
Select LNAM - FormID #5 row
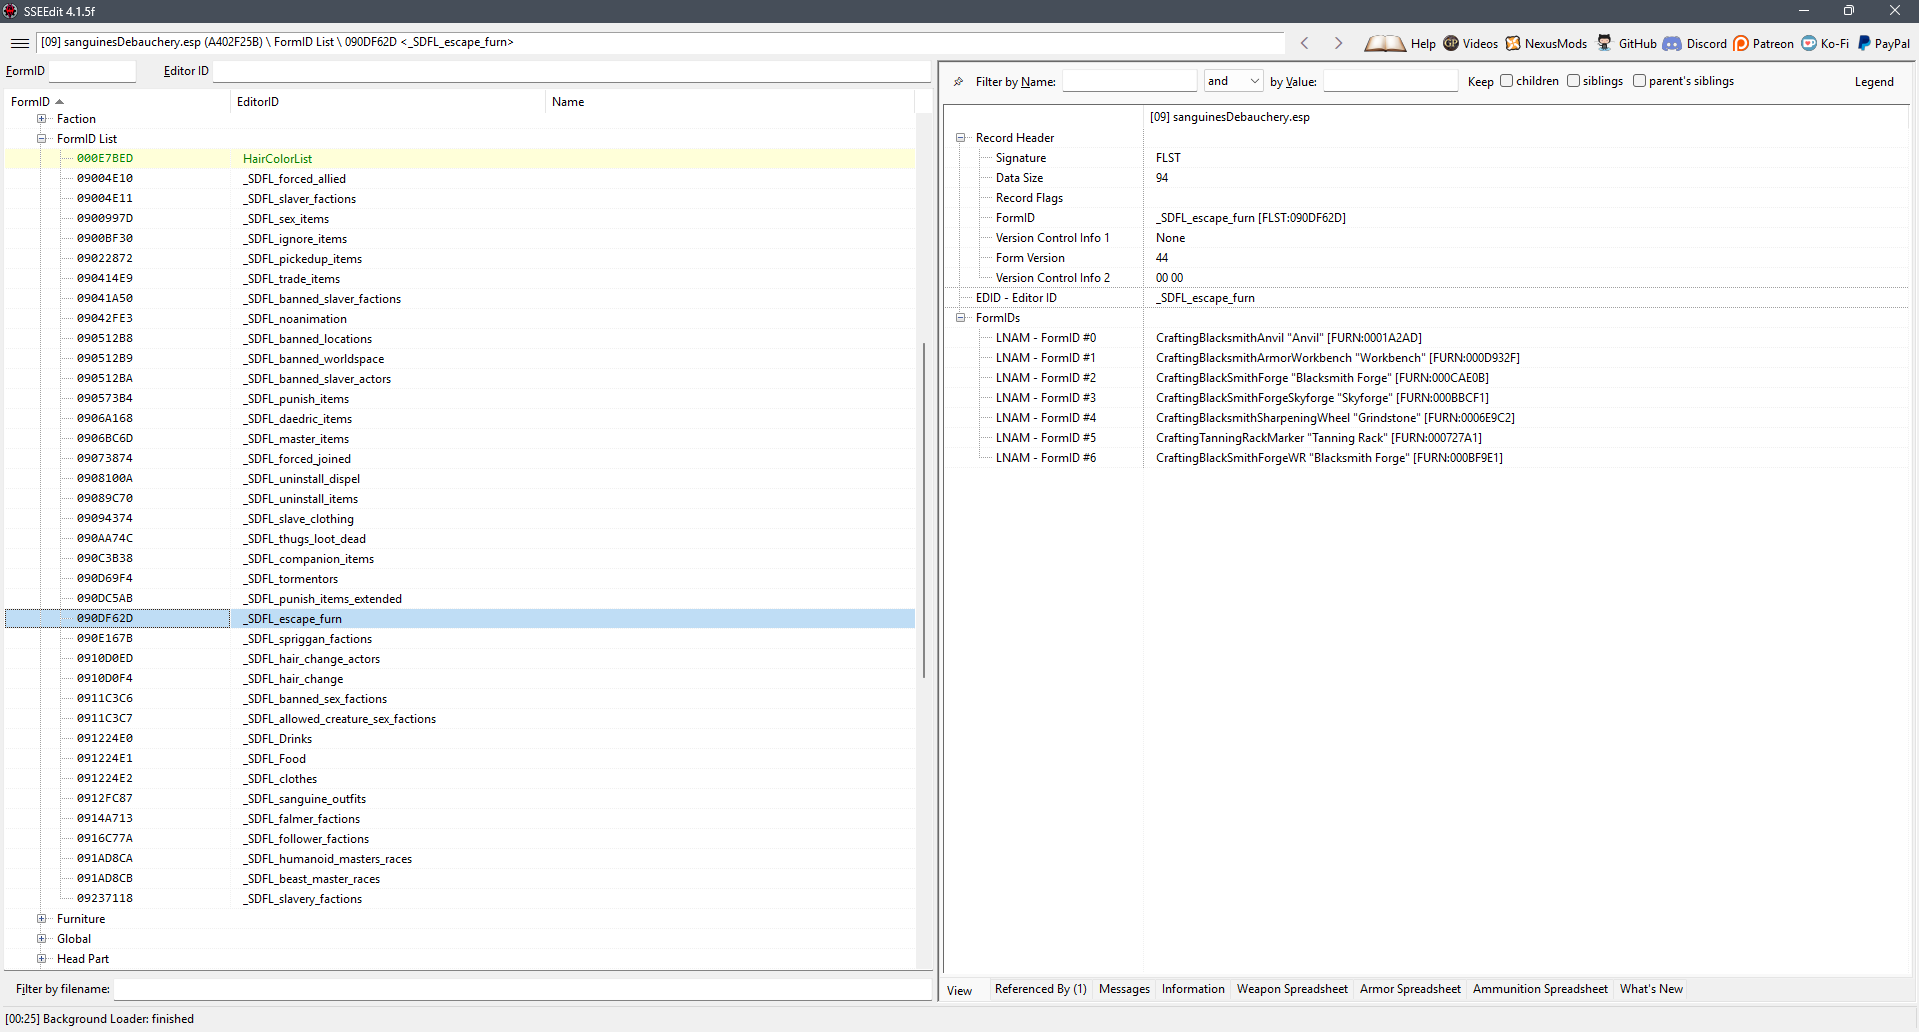pyautogui.click(x=1425, y=438)
